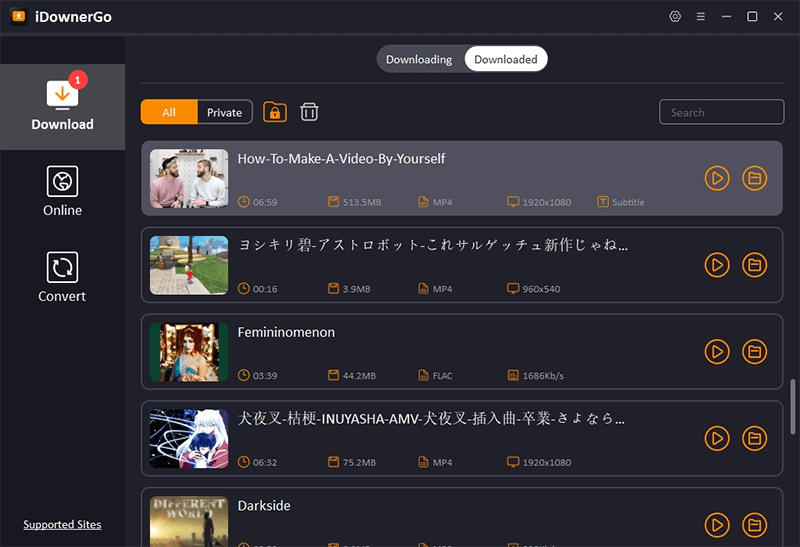Click the 513.5MB file size
Image resolution: width=800 pixels, height=547 pixels.
coord(362,202)
